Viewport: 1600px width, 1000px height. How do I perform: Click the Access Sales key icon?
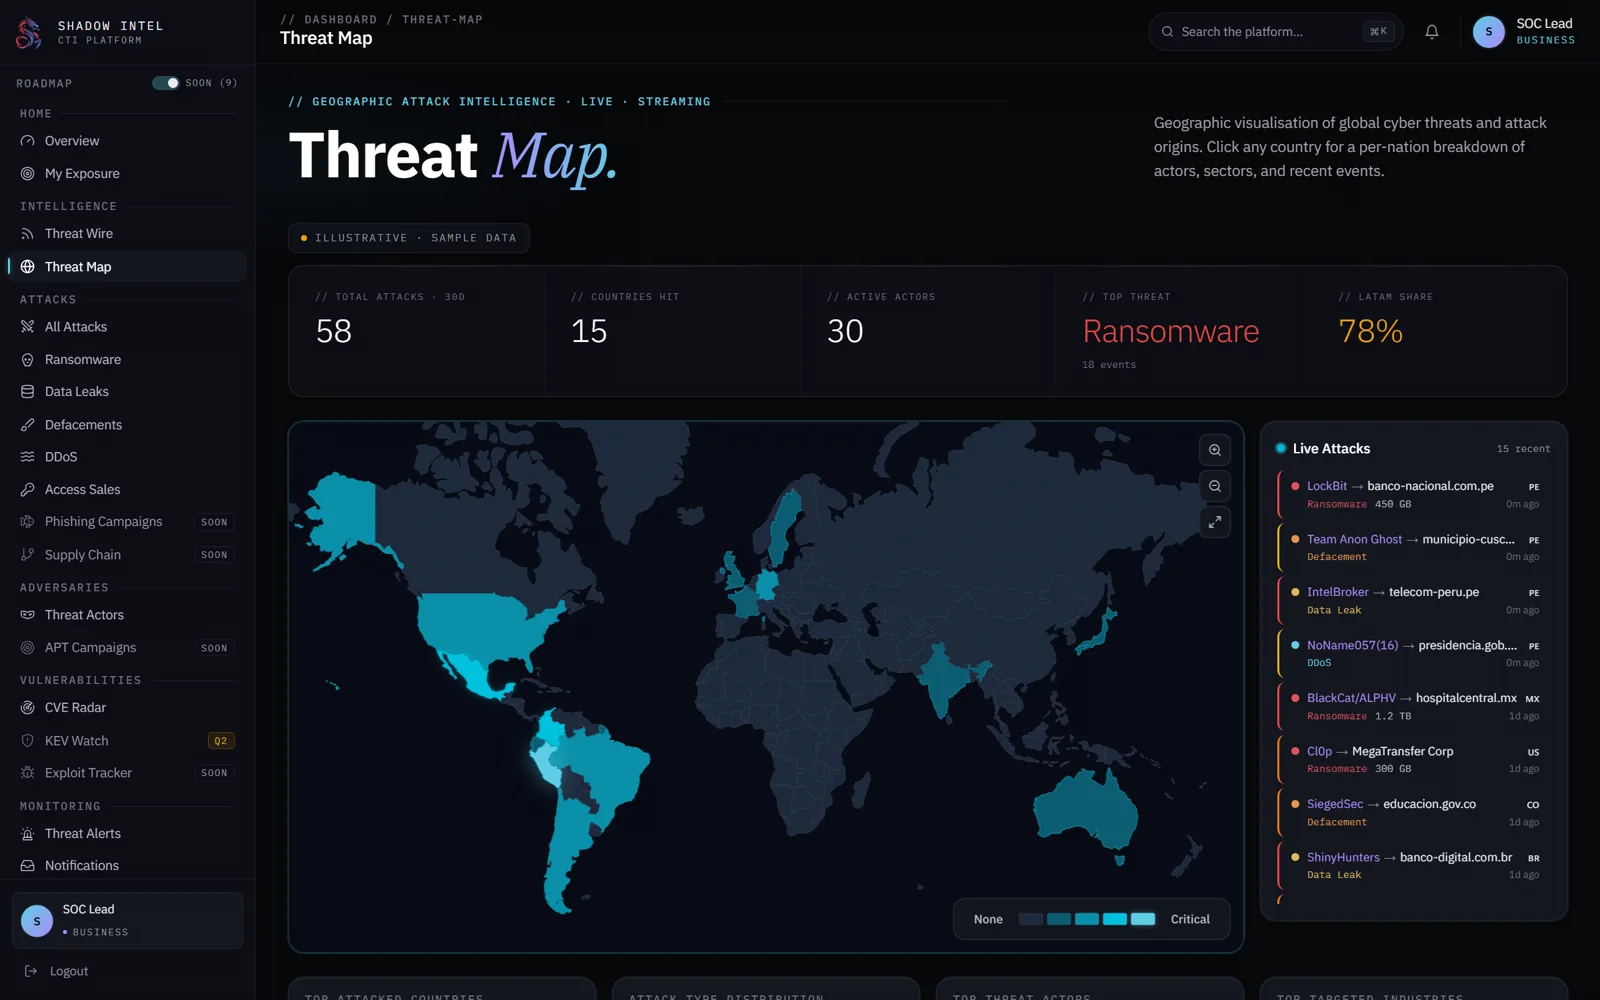tap(28, 490)
